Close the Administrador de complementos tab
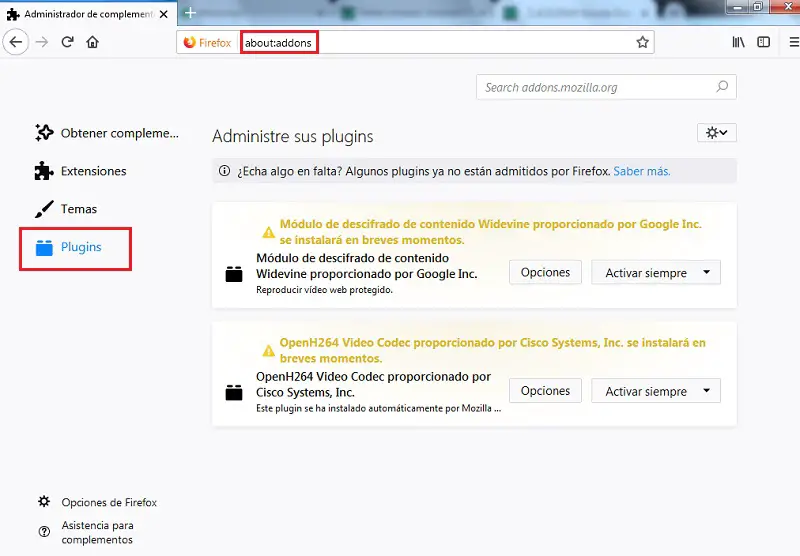 pos(164,14)
